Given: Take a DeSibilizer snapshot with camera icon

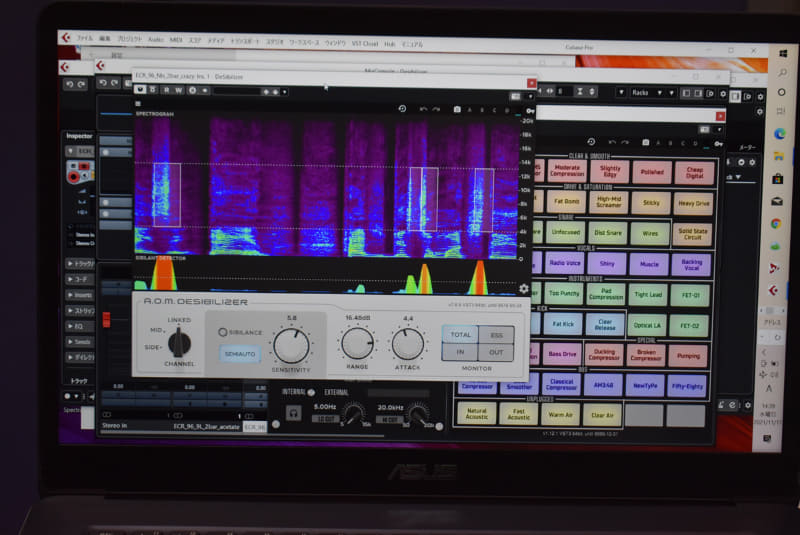Looking at the screenshot, I should click(x=457, y=110).
